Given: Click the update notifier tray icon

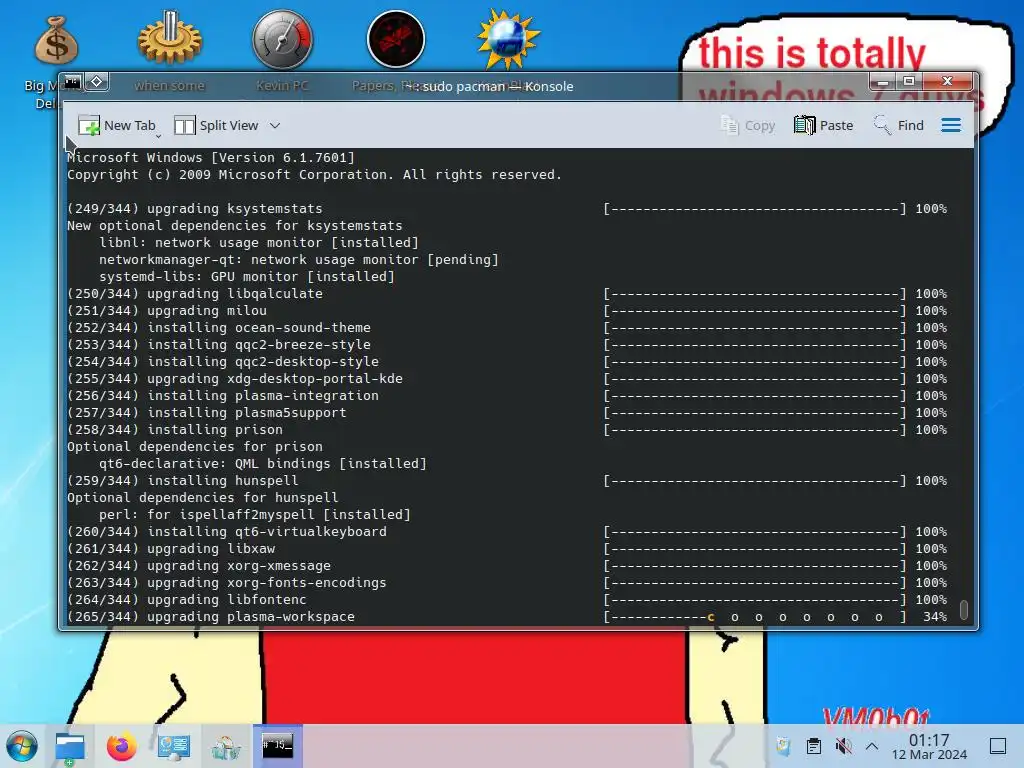Looking at the screenshot, I should click(783, 746).
